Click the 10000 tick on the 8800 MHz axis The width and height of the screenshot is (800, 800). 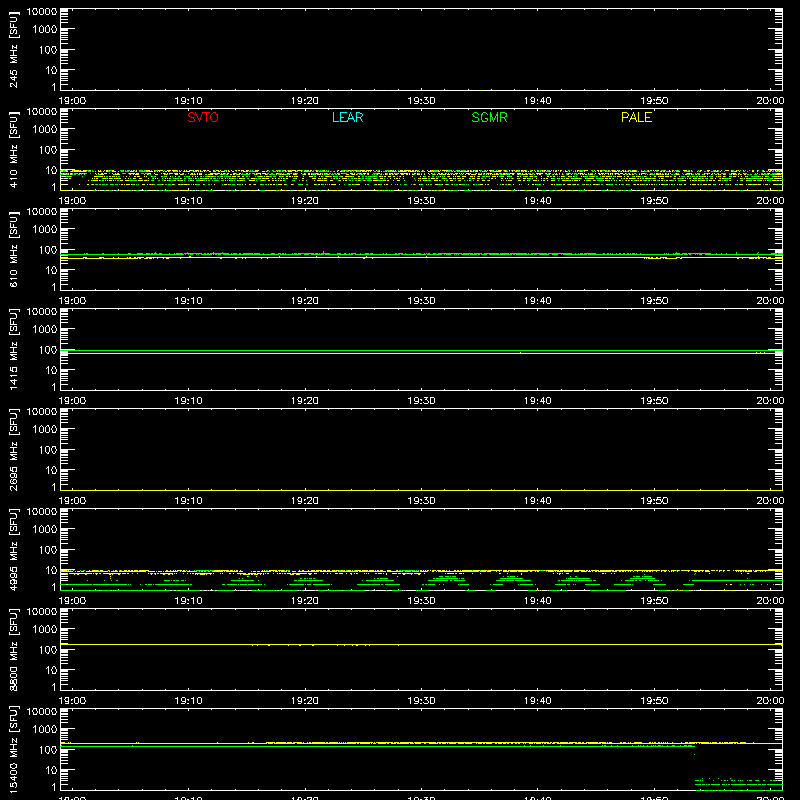point(42,612)
